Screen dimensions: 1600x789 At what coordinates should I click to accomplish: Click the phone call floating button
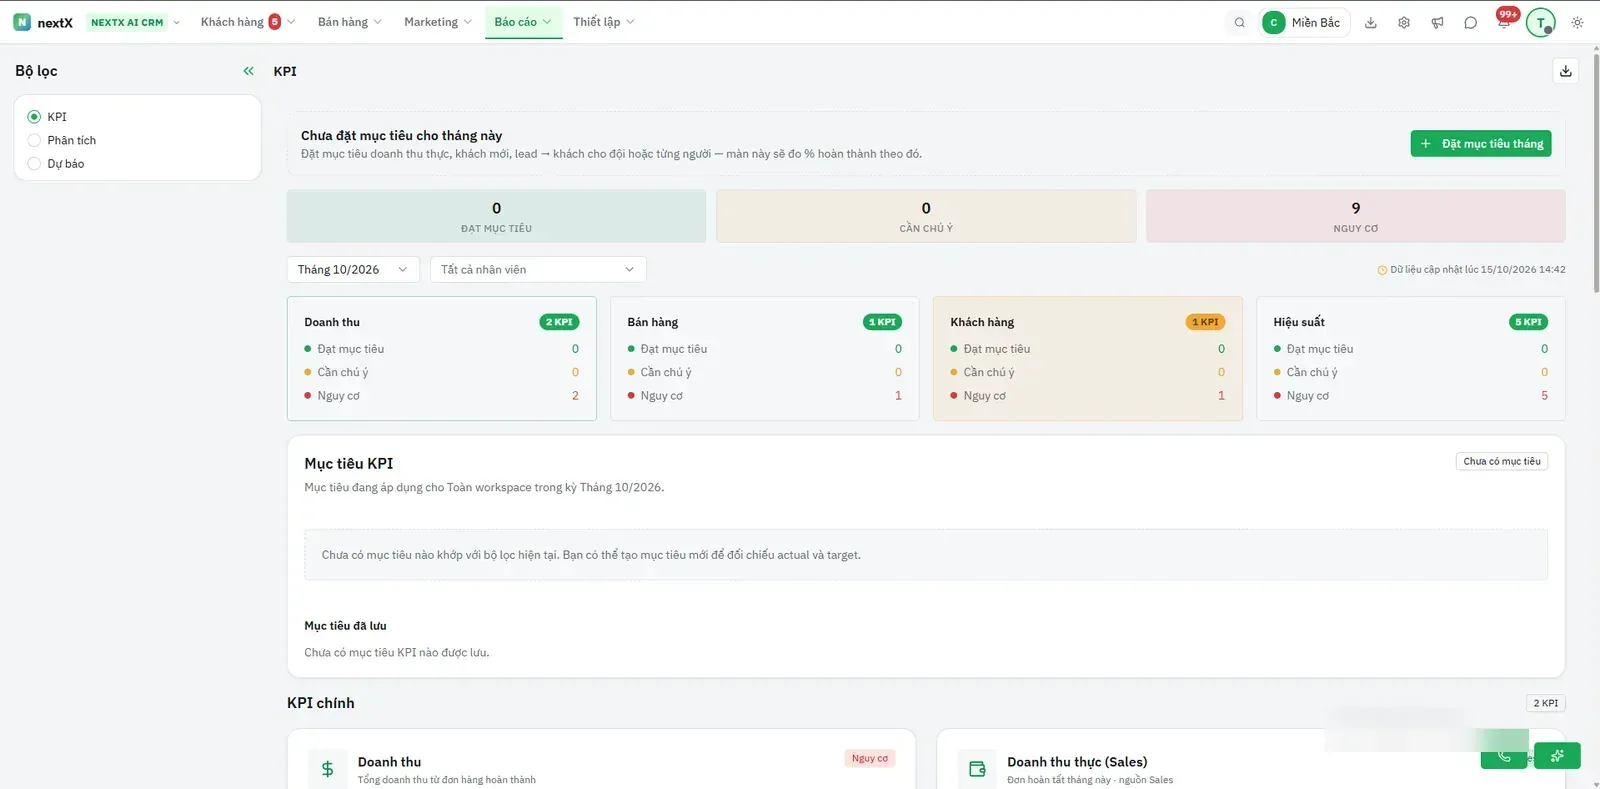click(1504, 756)
